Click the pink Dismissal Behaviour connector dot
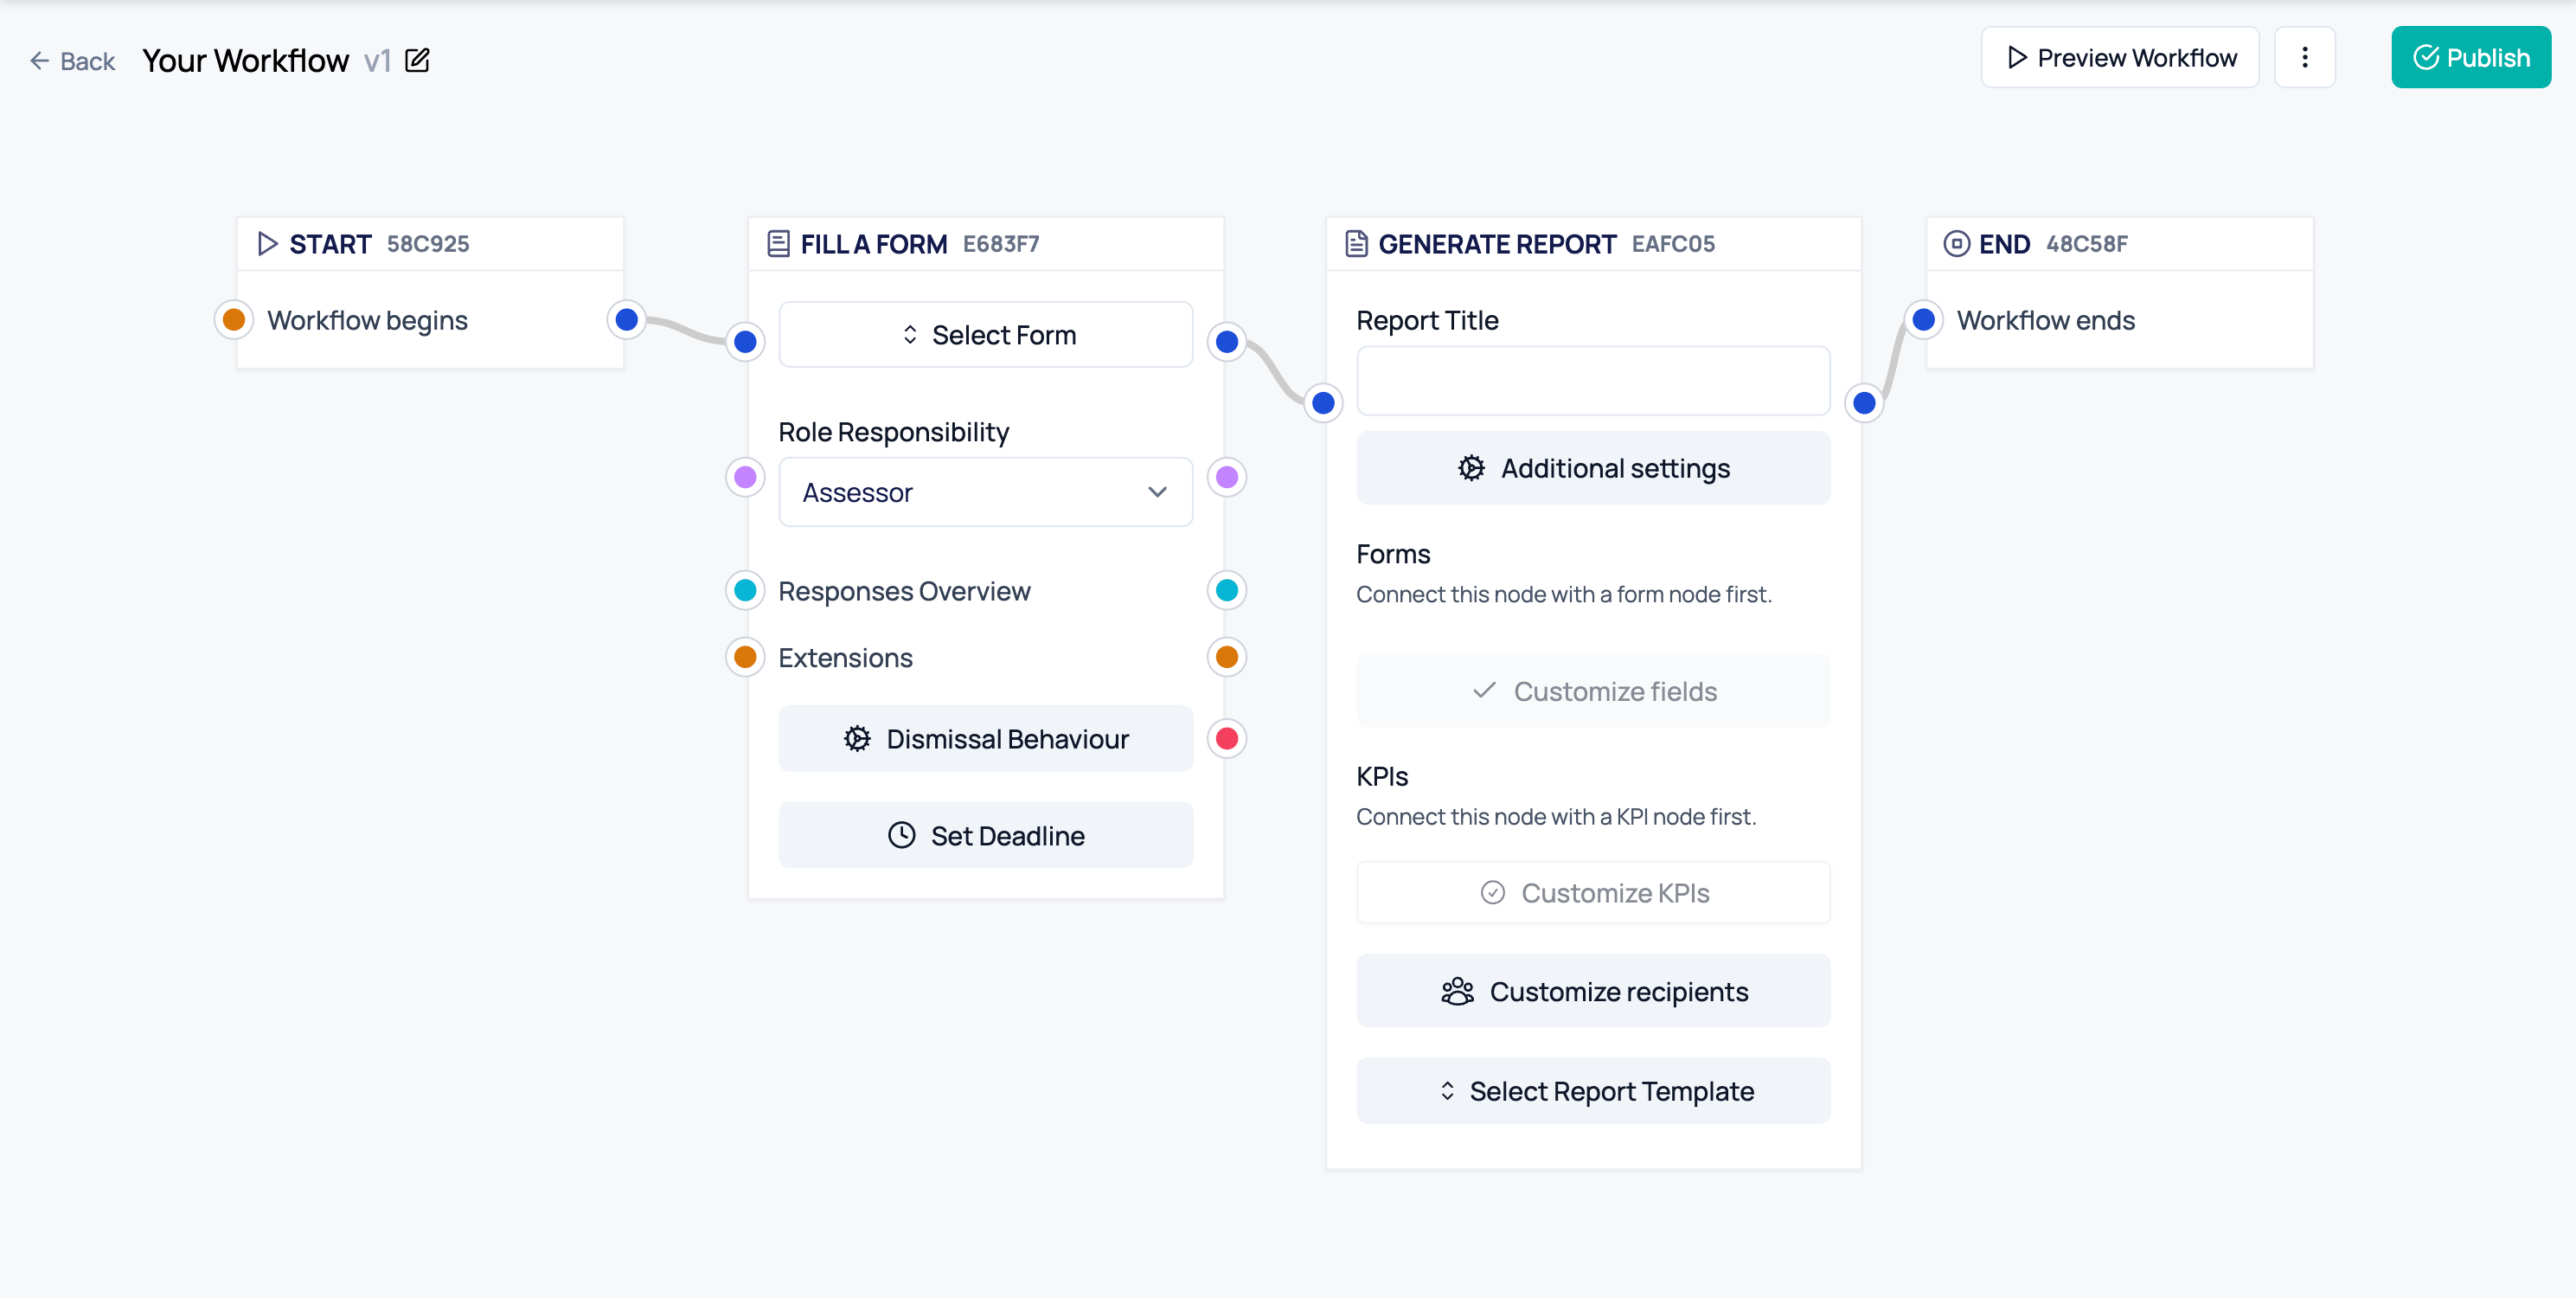The height and width of the screenshot is (1298, 2576). click(1226, 739)
